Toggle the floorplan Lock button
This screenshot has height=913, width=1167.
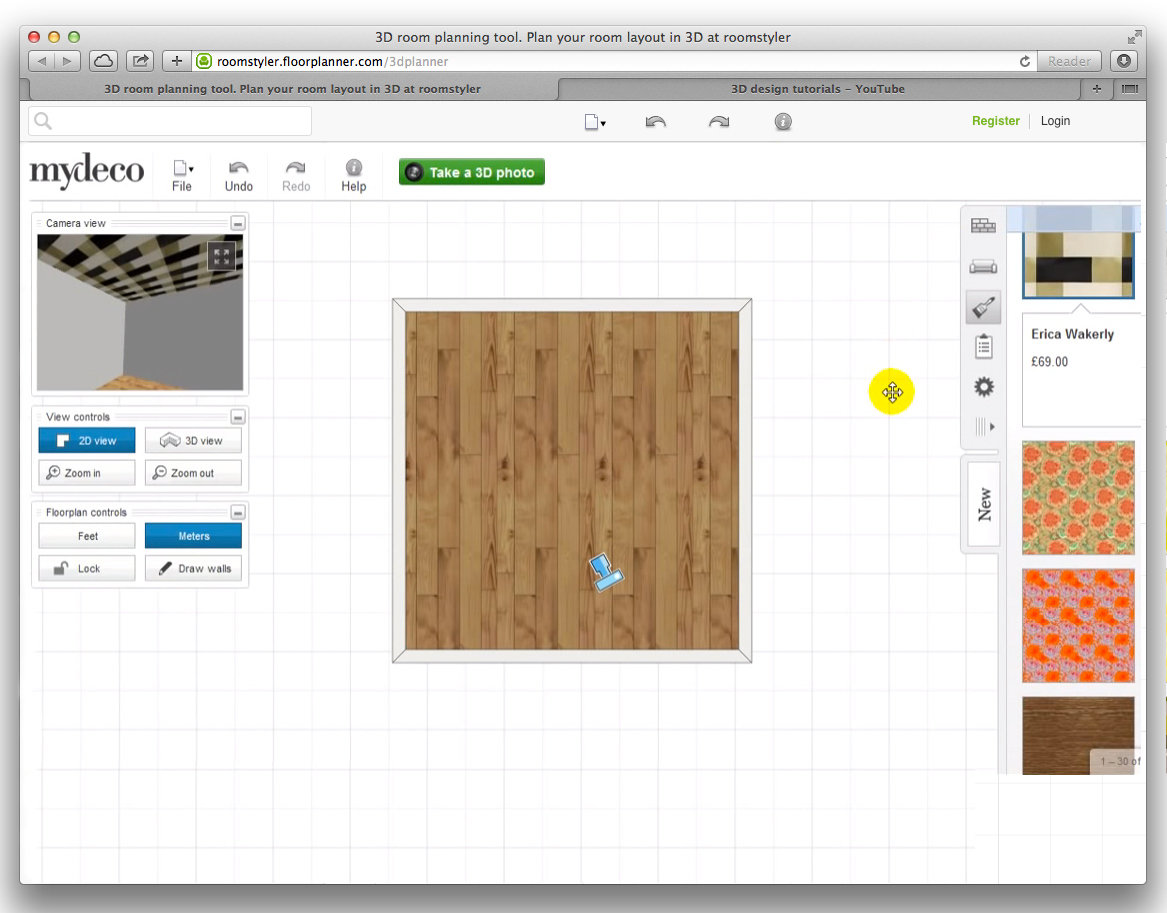click(x=87, y=568)
